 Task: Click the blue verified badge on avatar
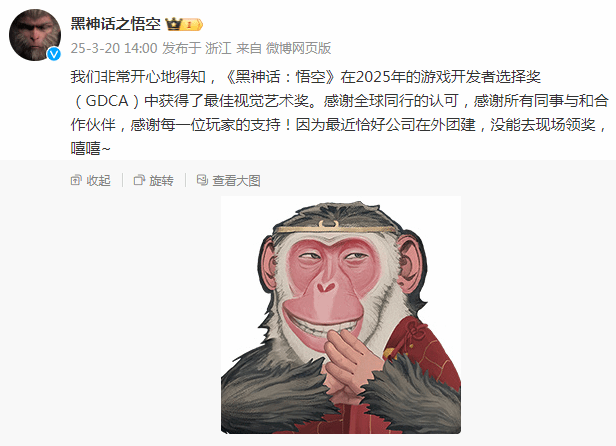click(x=54, y=54)
